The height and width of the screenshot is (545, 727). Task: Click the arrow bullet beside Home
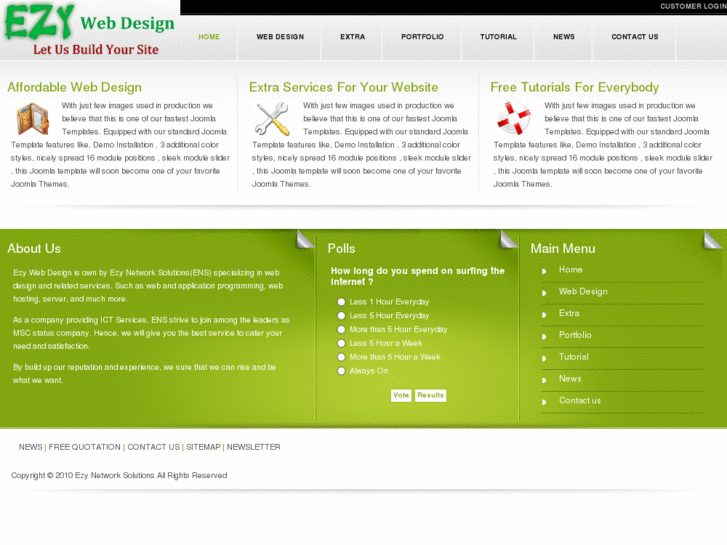[544, 271]
